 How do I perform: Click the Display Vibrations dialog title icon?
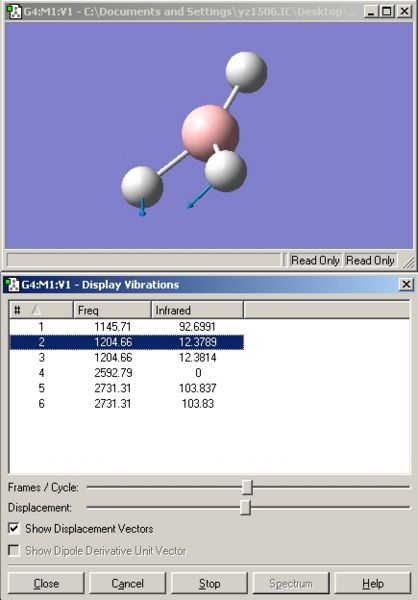[x=12, y=284]
